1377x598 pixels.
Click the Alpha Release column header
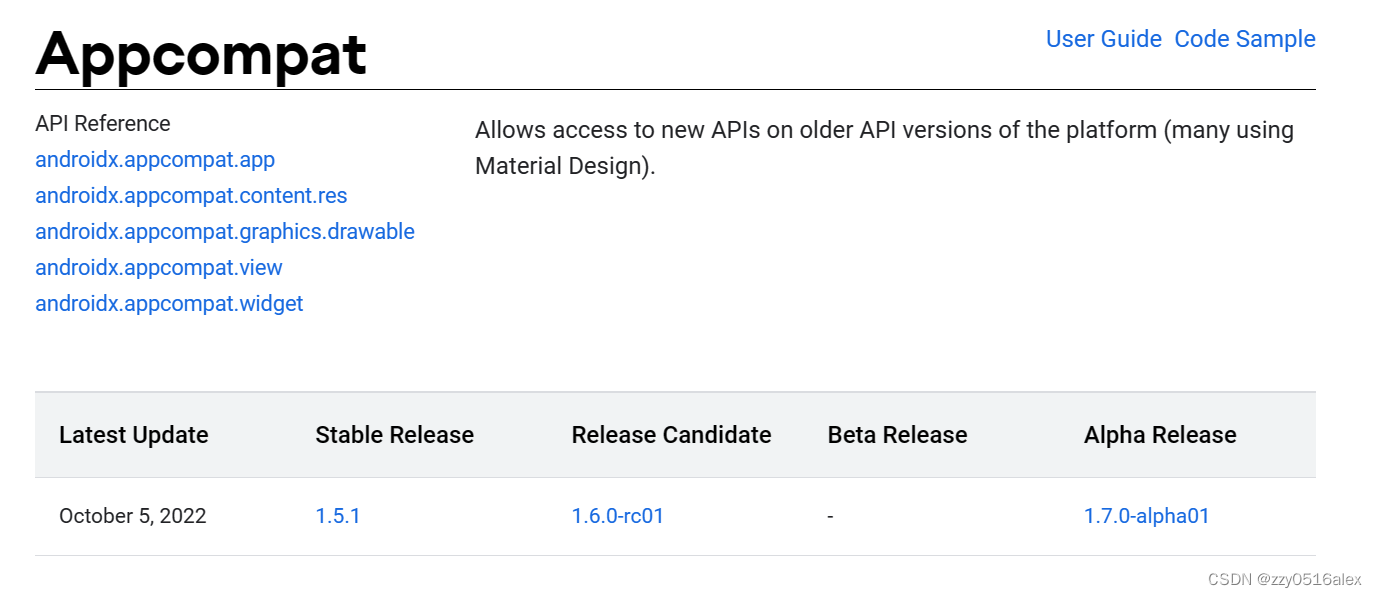pyautogui.click(x=1160, y=435)
